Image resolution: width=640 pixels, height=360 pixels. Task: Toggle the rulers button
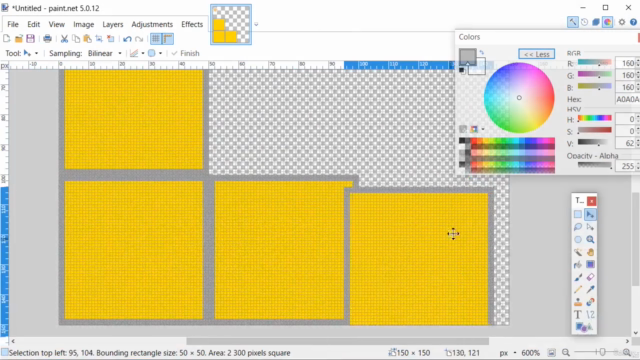coord(168,39)
